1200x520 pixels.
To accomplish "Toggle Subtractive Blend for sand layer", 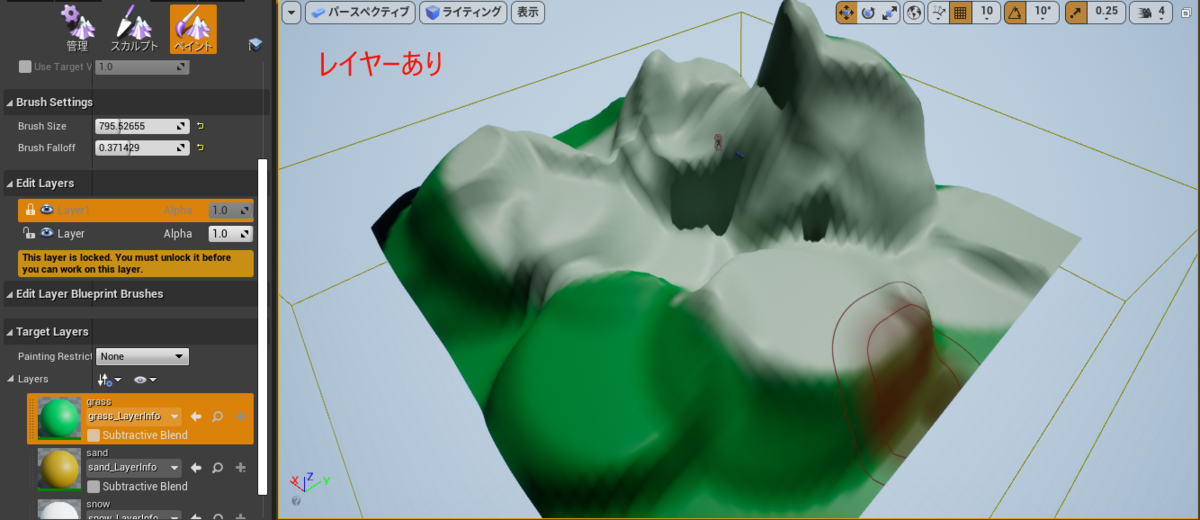I will [x=93, y=486].
